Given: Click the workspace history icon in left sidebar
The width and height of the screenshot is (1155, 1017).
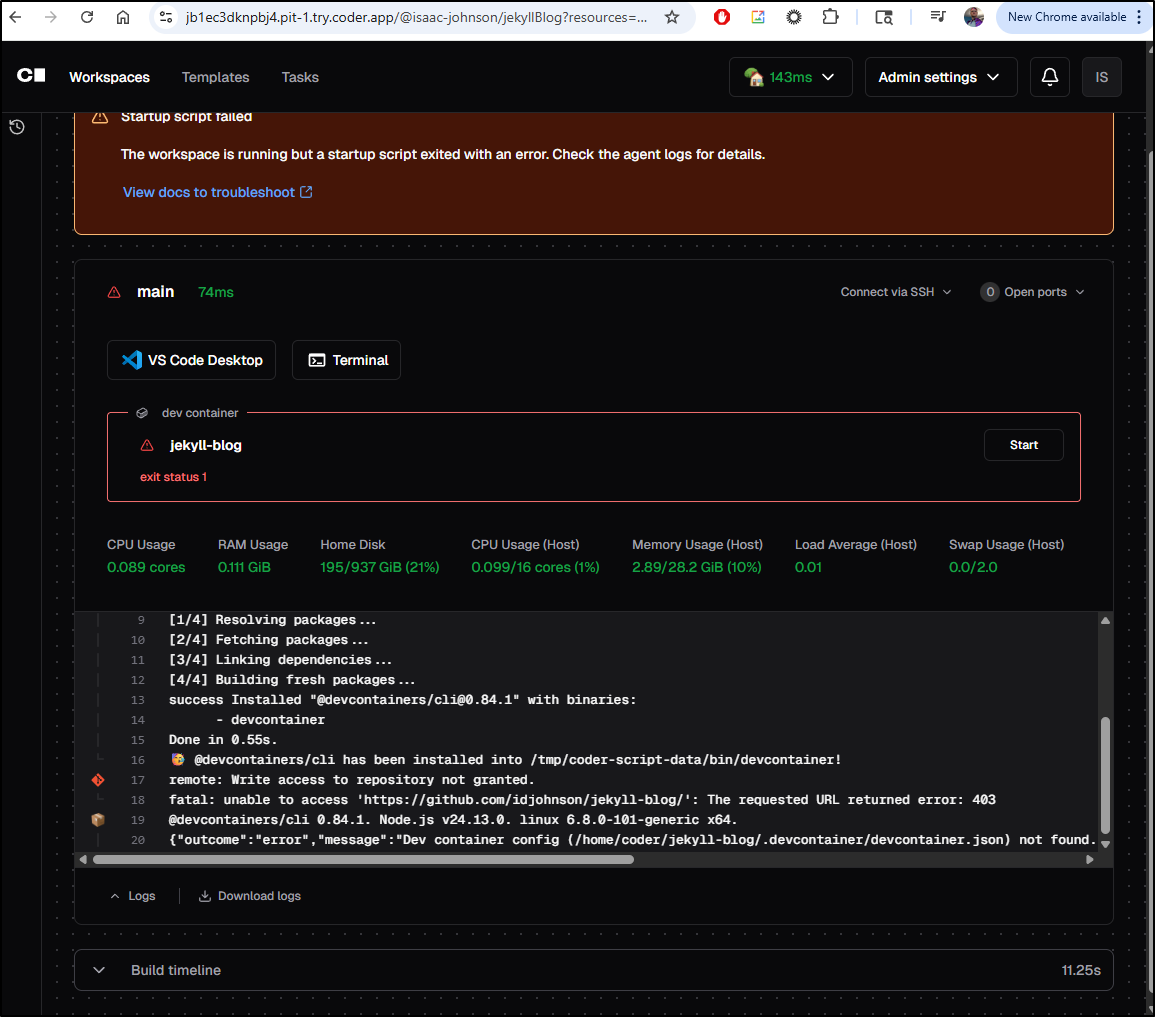Looking at the screenshot, I should point(16,127).
